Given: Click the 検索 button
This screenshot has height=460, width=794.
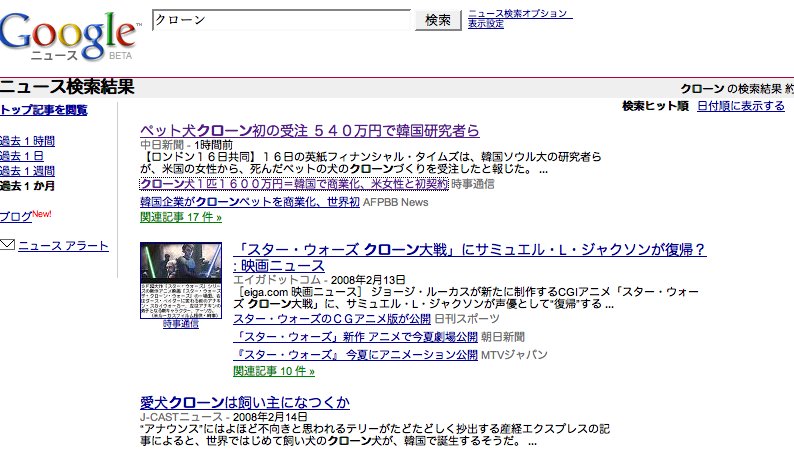Looking at the screenshot, I should point(438,20).
